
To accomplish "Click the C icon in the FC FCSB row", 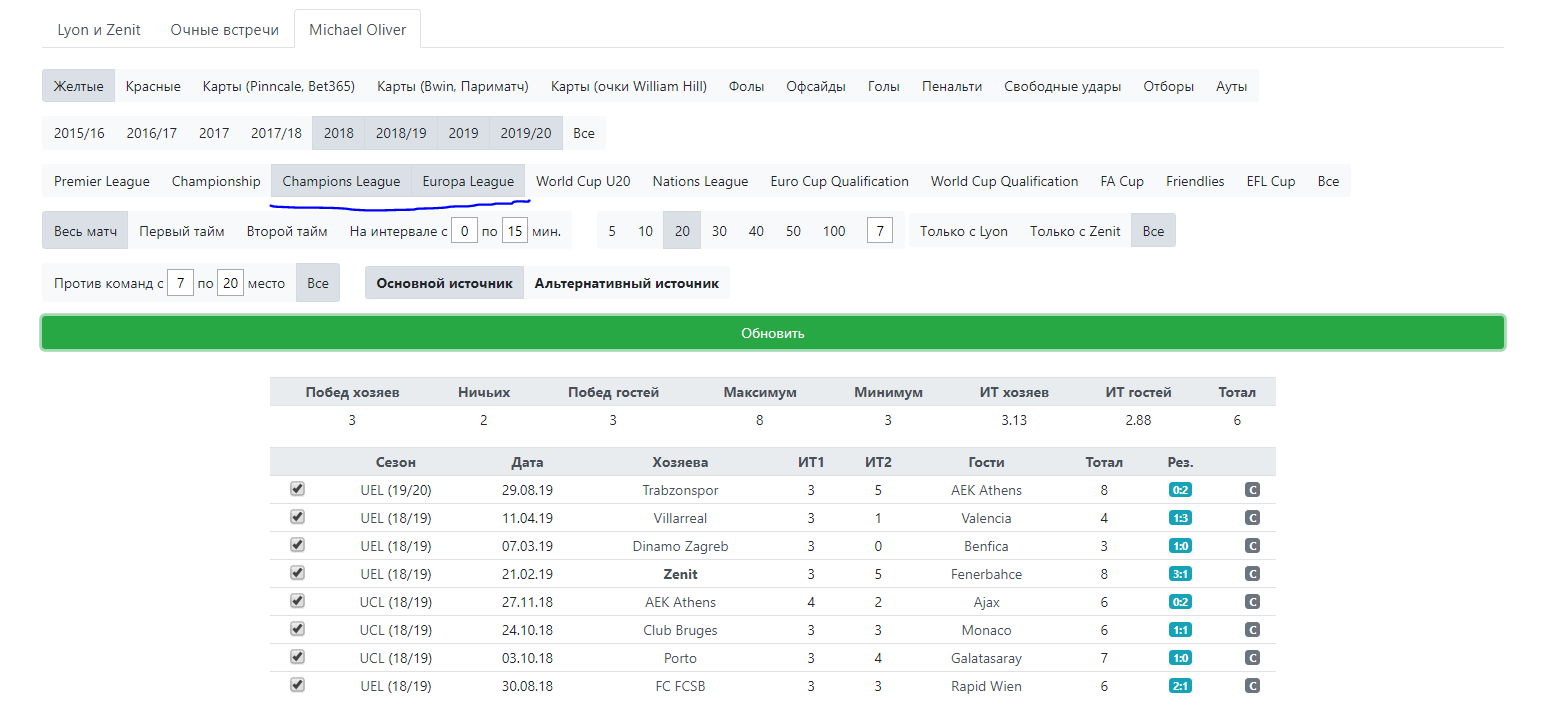I will coord(1252,686).
